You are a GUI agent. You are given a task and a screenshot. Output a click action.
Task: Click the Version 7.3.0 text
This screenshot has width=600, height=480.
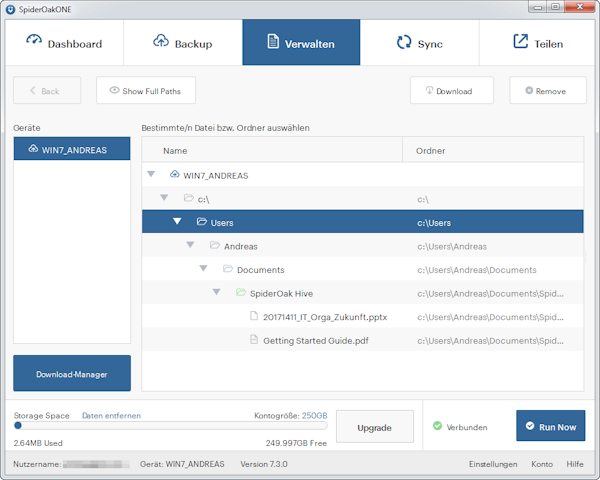point(264,464)
